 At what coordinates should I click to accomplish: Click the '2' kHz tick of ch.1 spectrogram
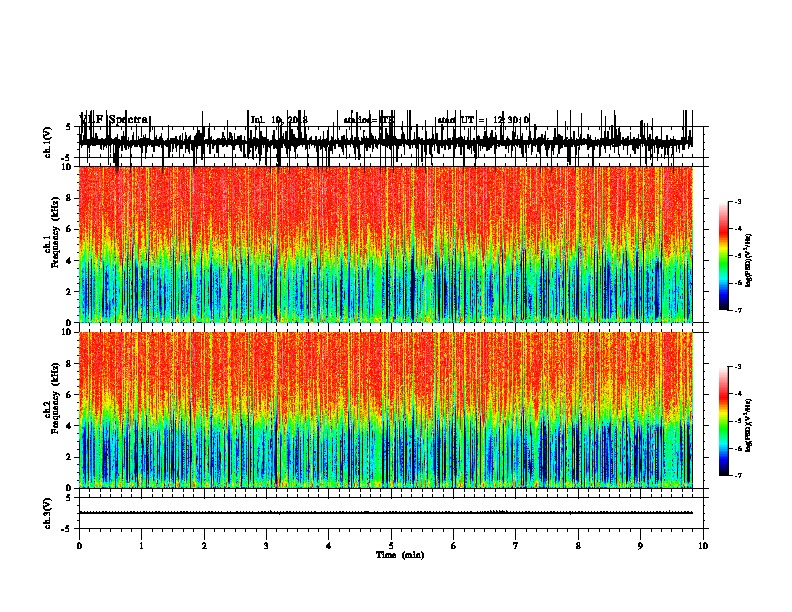coord(70,291)
